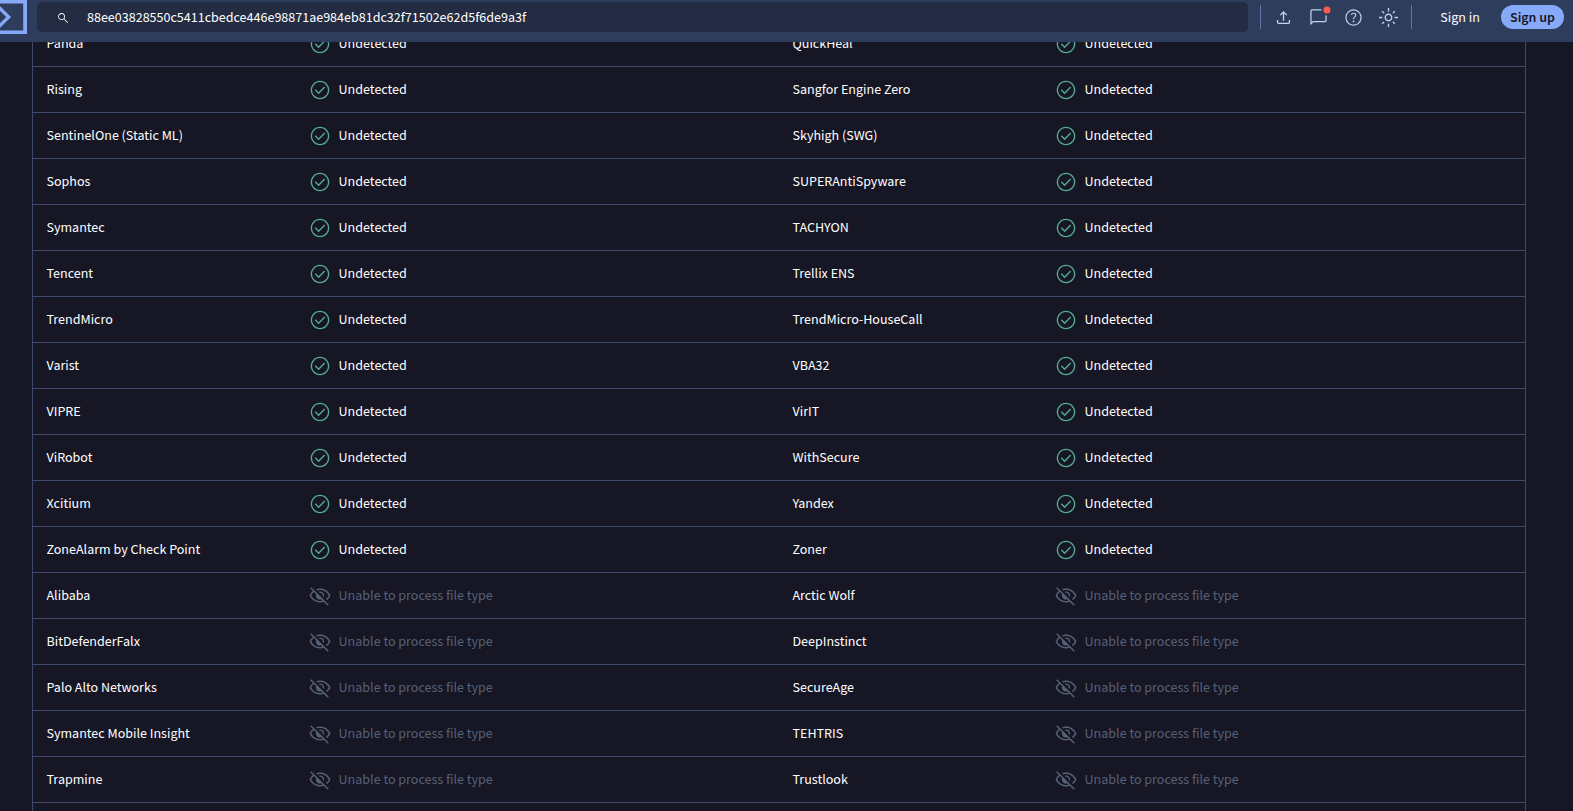This screenshot has width=1573, height=811.
Task: Click the Sophos undetected check icon
Action: point(320,182)
